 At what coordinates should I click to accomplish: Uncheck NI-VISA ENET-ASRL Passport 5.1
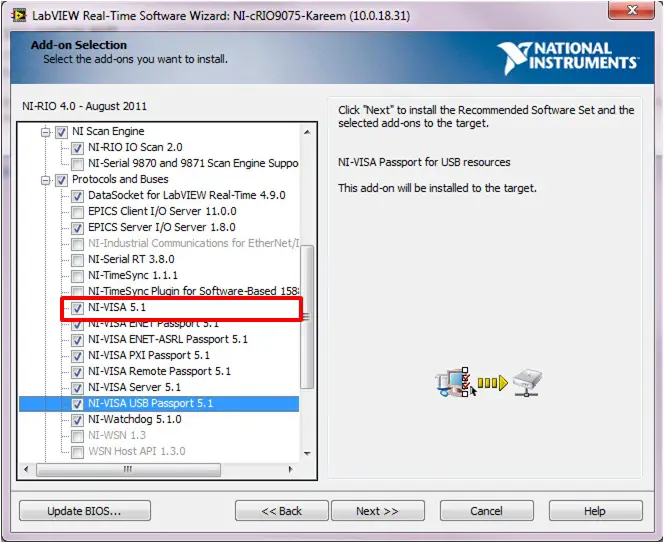point(77,340)
